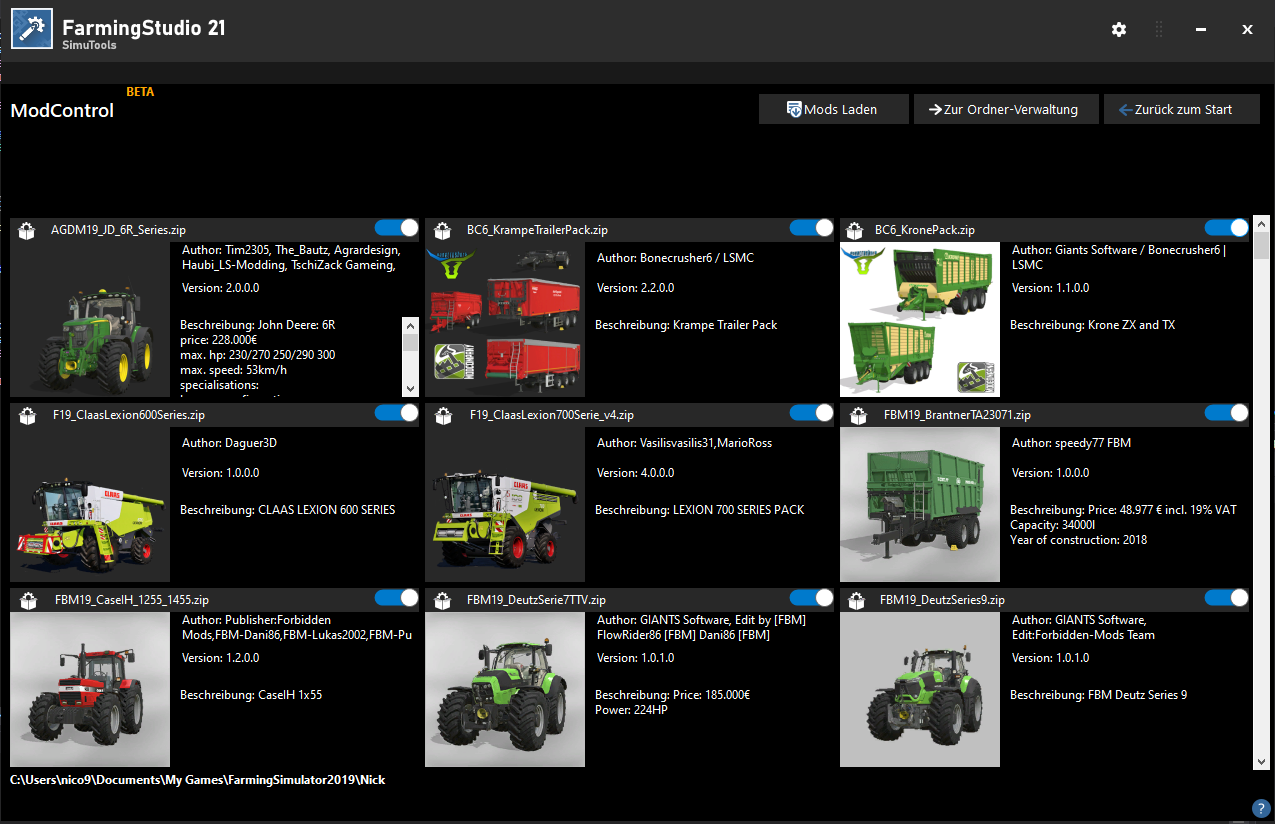
Task: Open the settings gear icon
Action: pos(1119,30)
